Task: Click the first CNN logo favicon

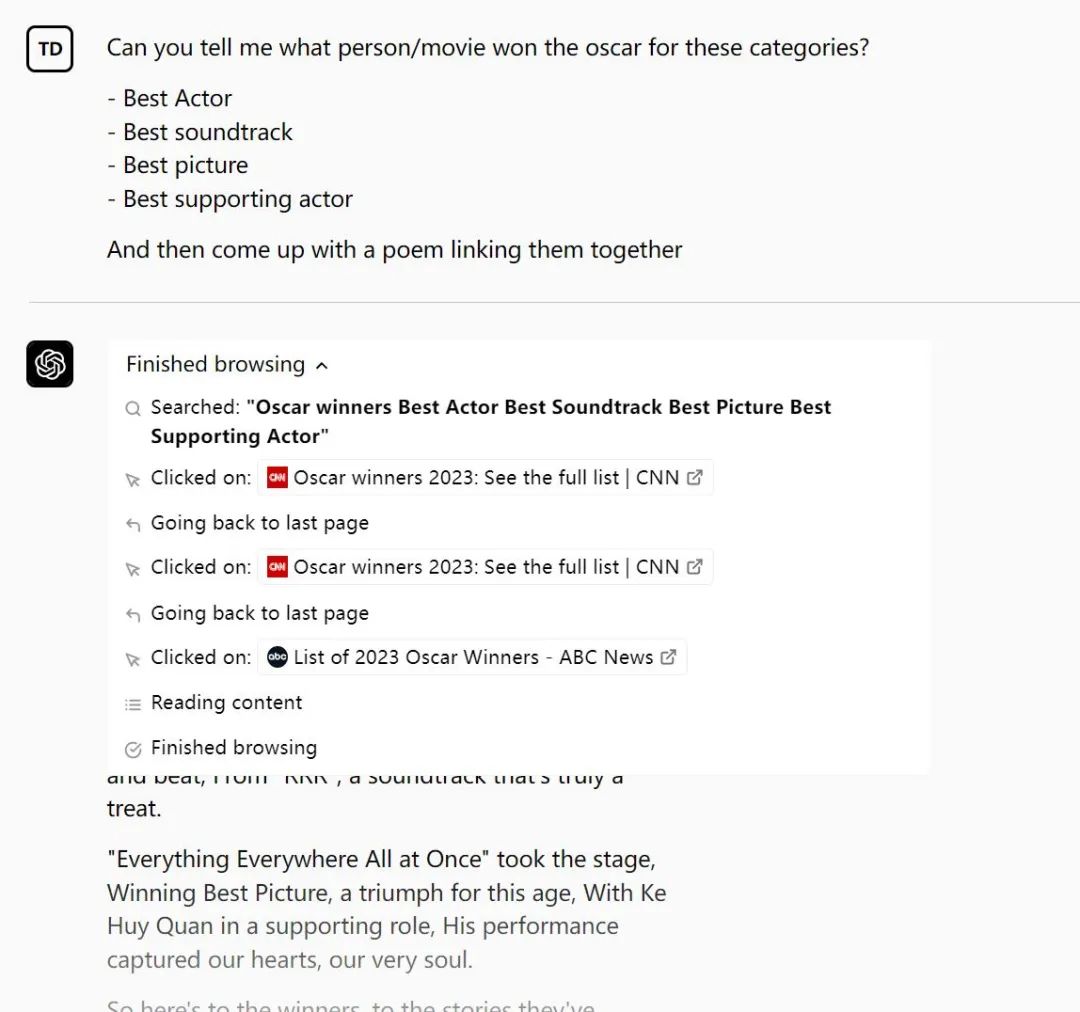Action: pyautogui.click(x=277, y=477)
